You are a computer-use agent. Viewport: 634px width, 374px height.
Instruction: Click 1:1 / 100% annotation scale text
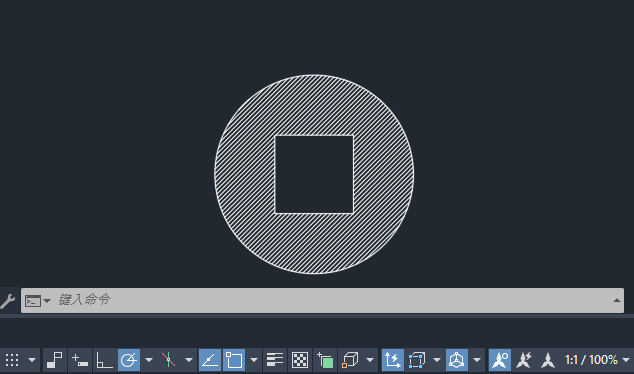point(591,360)
